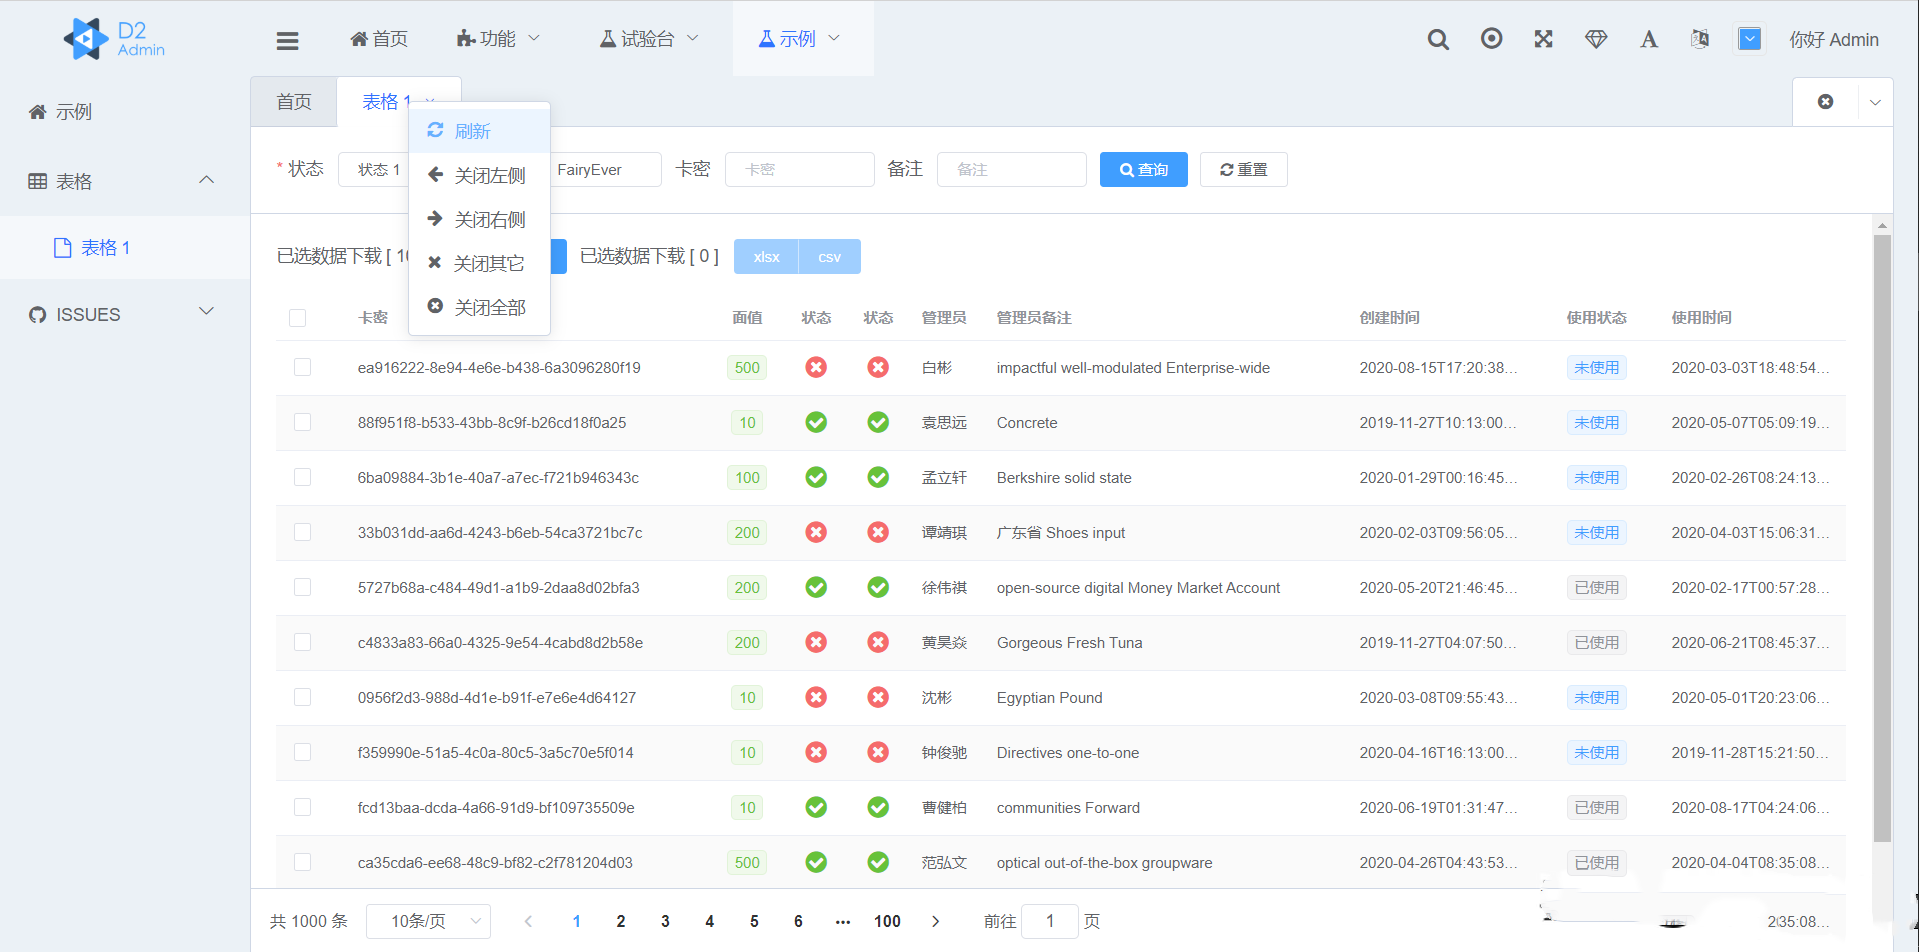Click the GitHub icon next to ISSUES
Screen dimensions: 1919x952
[x=37, y=314]
